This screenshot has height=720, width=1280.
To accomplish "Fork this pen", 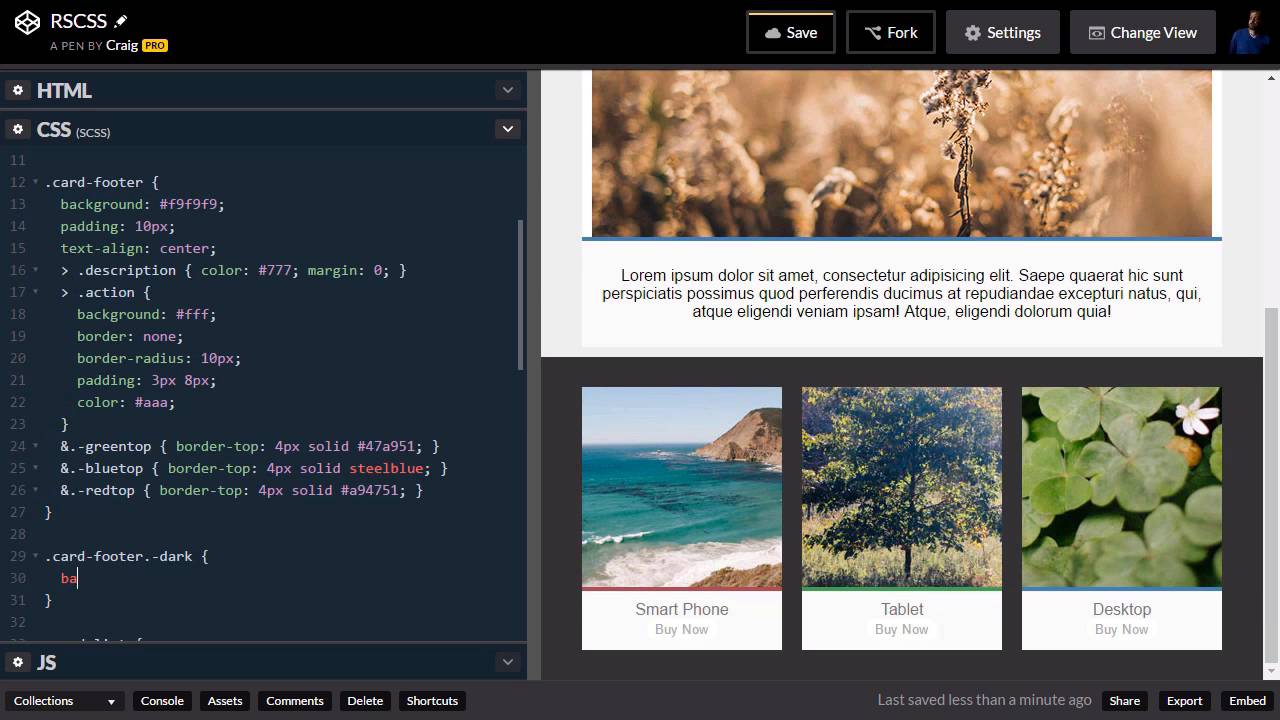I will (x=890, y=33).
